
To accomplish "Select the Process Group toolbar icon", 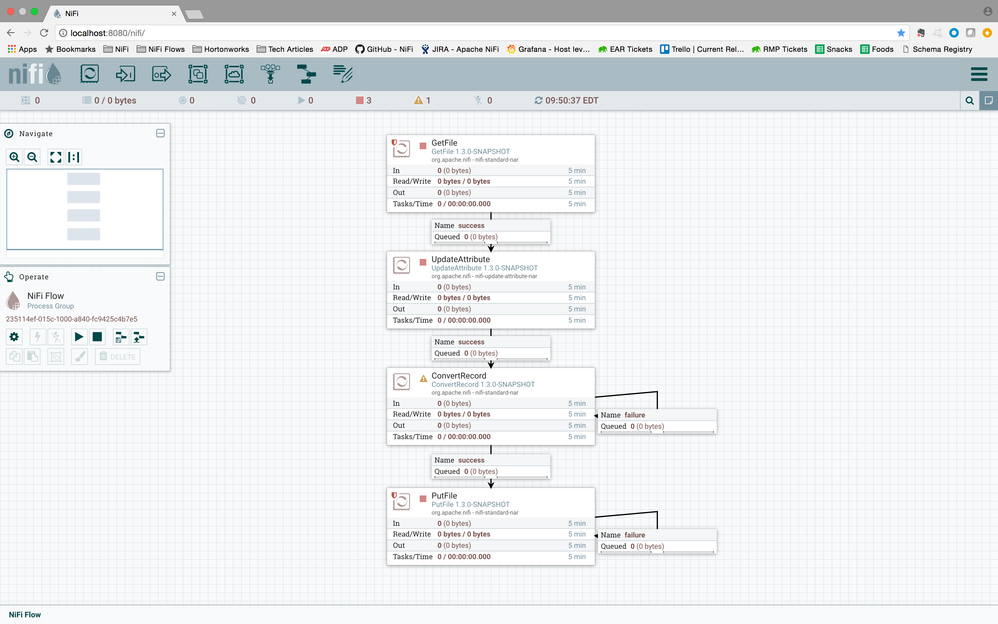I will point(198,74).
